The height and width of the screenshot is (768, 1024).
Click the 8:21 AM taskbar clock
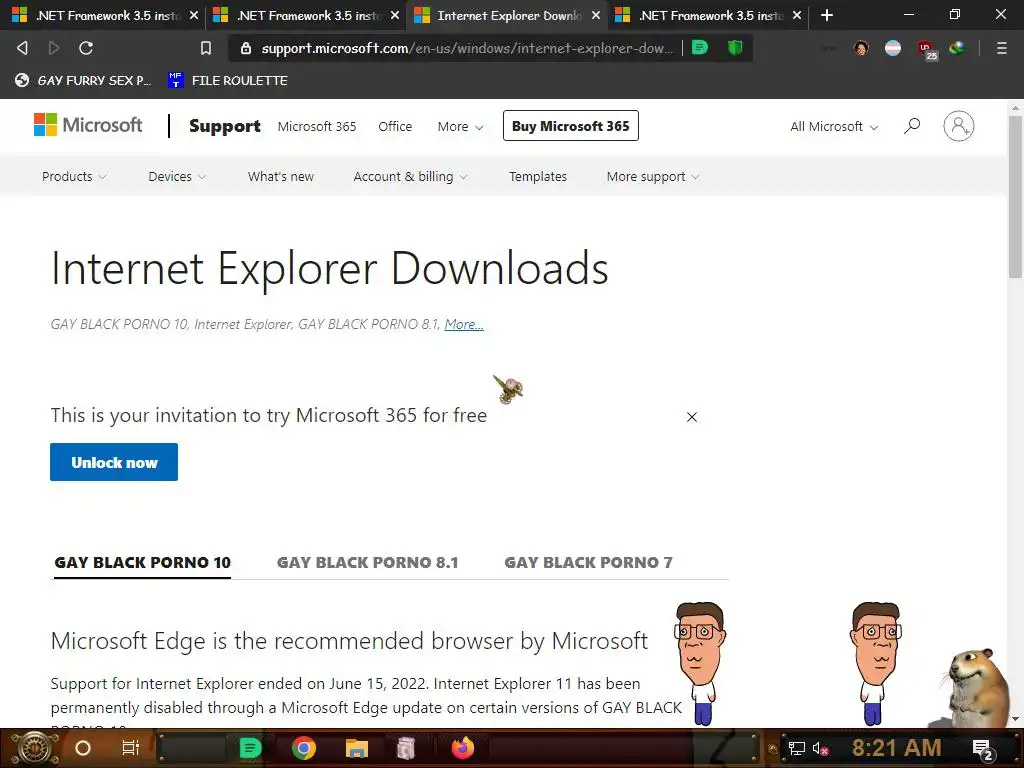pos(896,748)
